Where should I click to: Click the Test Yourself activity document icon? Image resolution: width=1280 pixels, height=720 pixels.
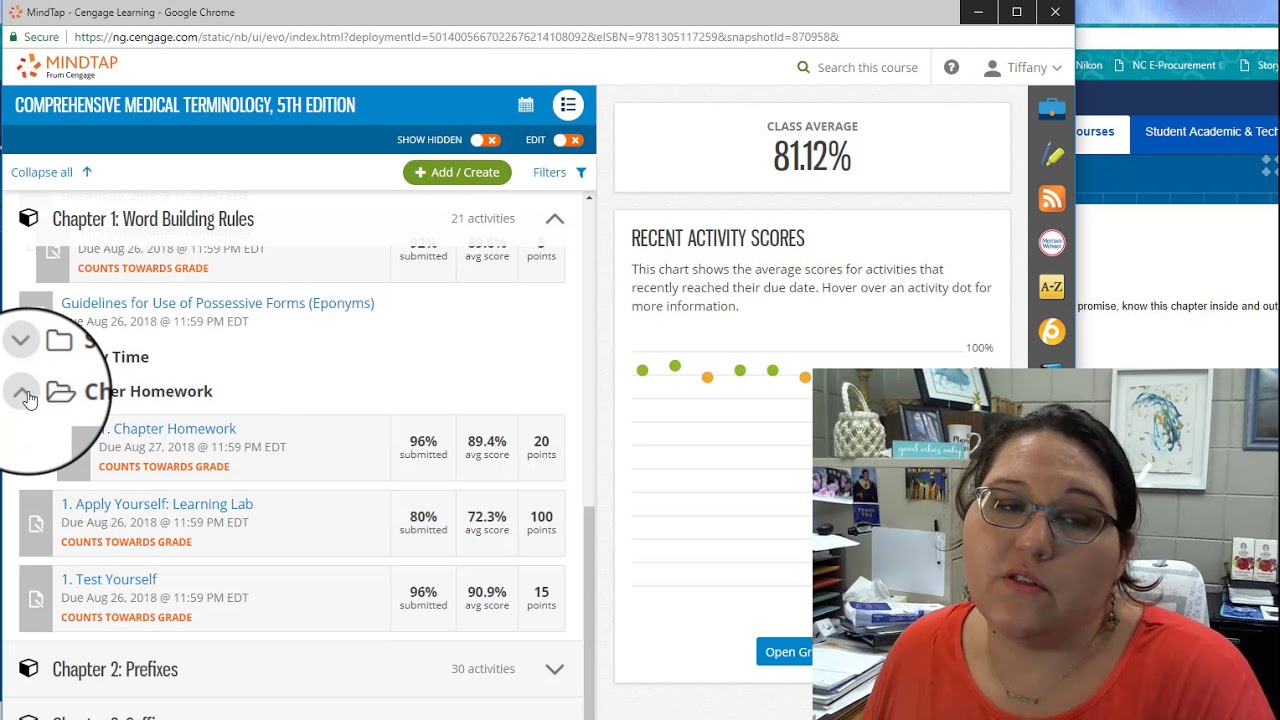point(36,598)
